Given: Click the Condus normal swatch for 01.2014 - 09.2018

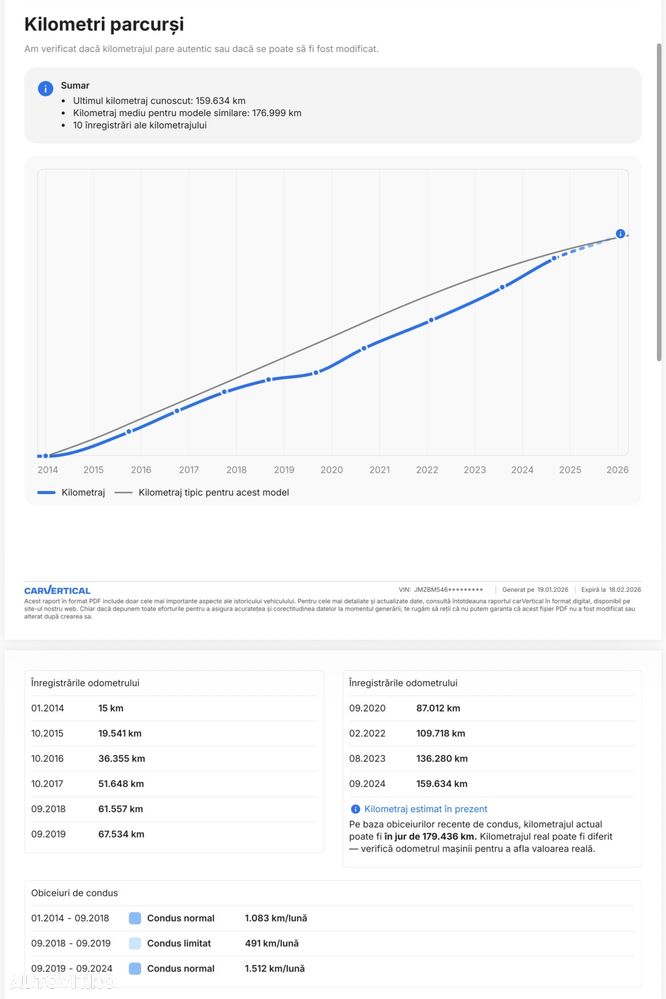Looking at the screenshot, I should [x=135, y=918].
